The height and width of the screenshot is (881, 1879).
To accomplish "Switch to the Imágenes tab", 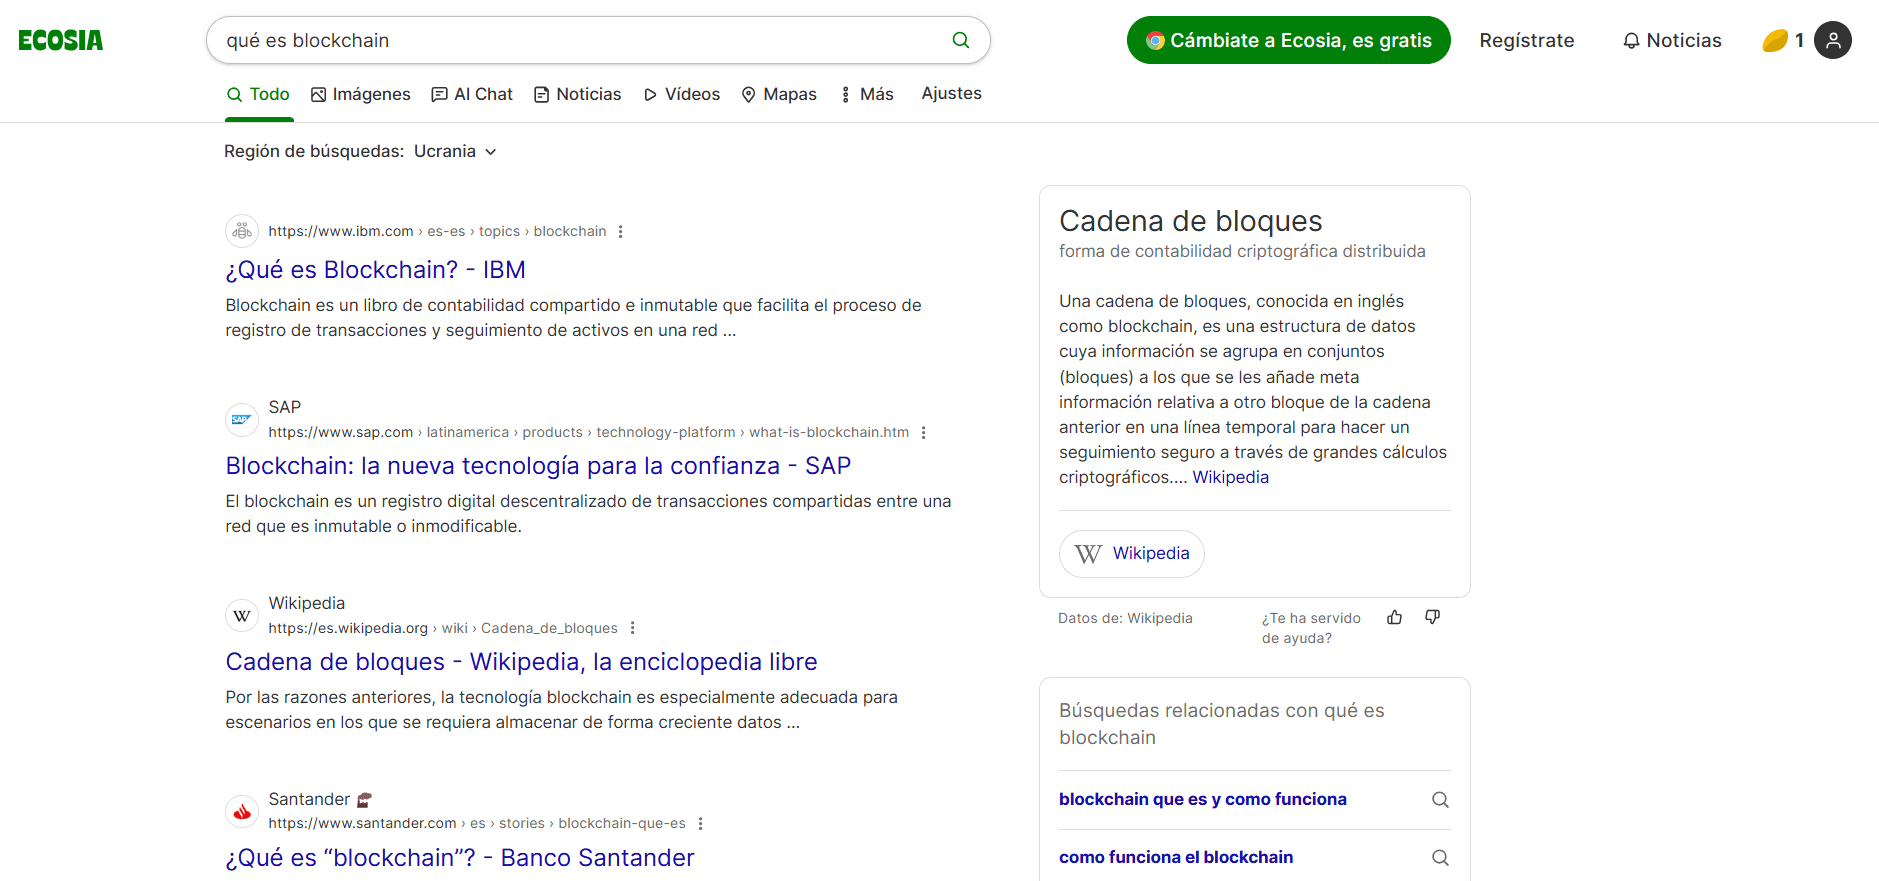I will click(360, 94).
